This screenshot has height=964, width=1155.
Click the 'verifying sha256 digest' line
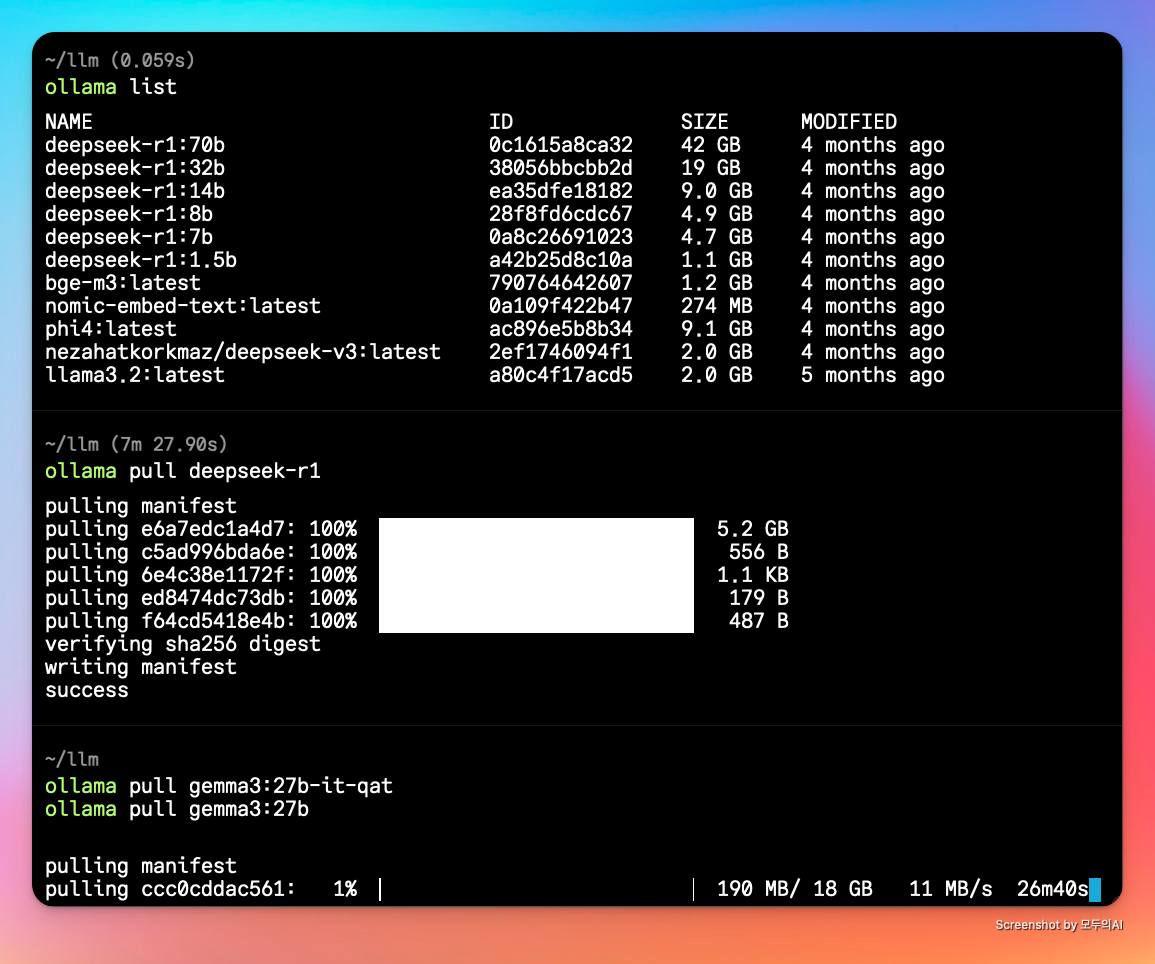[x=183, y=644]
